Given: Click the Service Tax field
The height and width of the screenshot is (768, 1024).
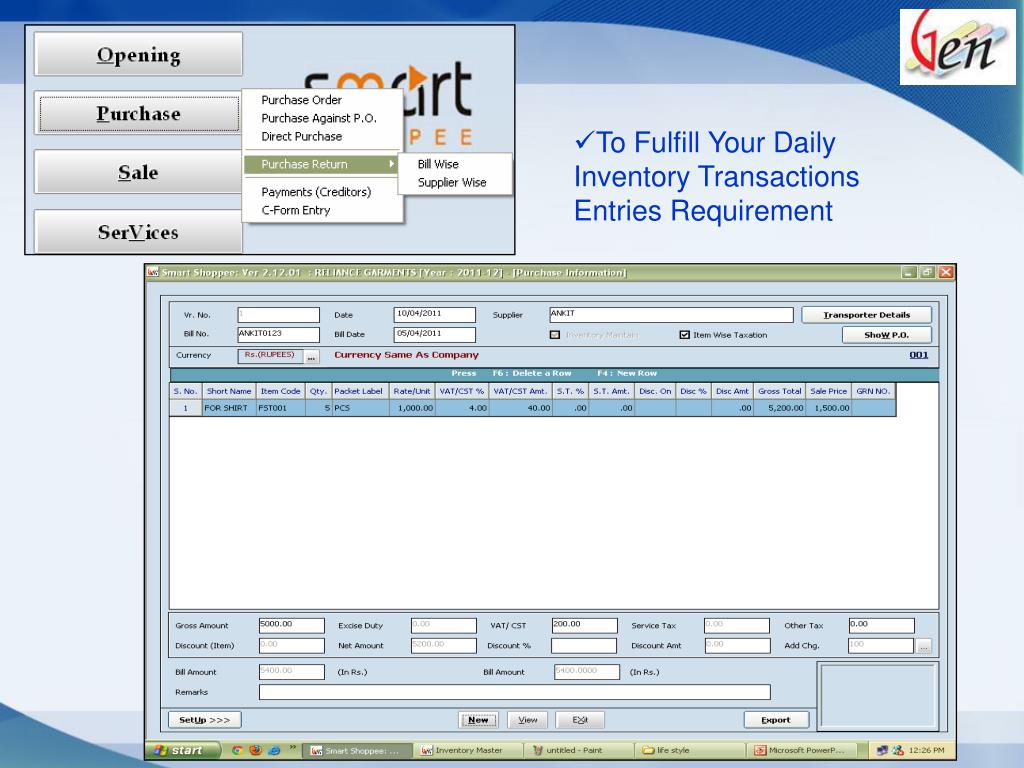Looking at the screenshot, I should [737, 626].
